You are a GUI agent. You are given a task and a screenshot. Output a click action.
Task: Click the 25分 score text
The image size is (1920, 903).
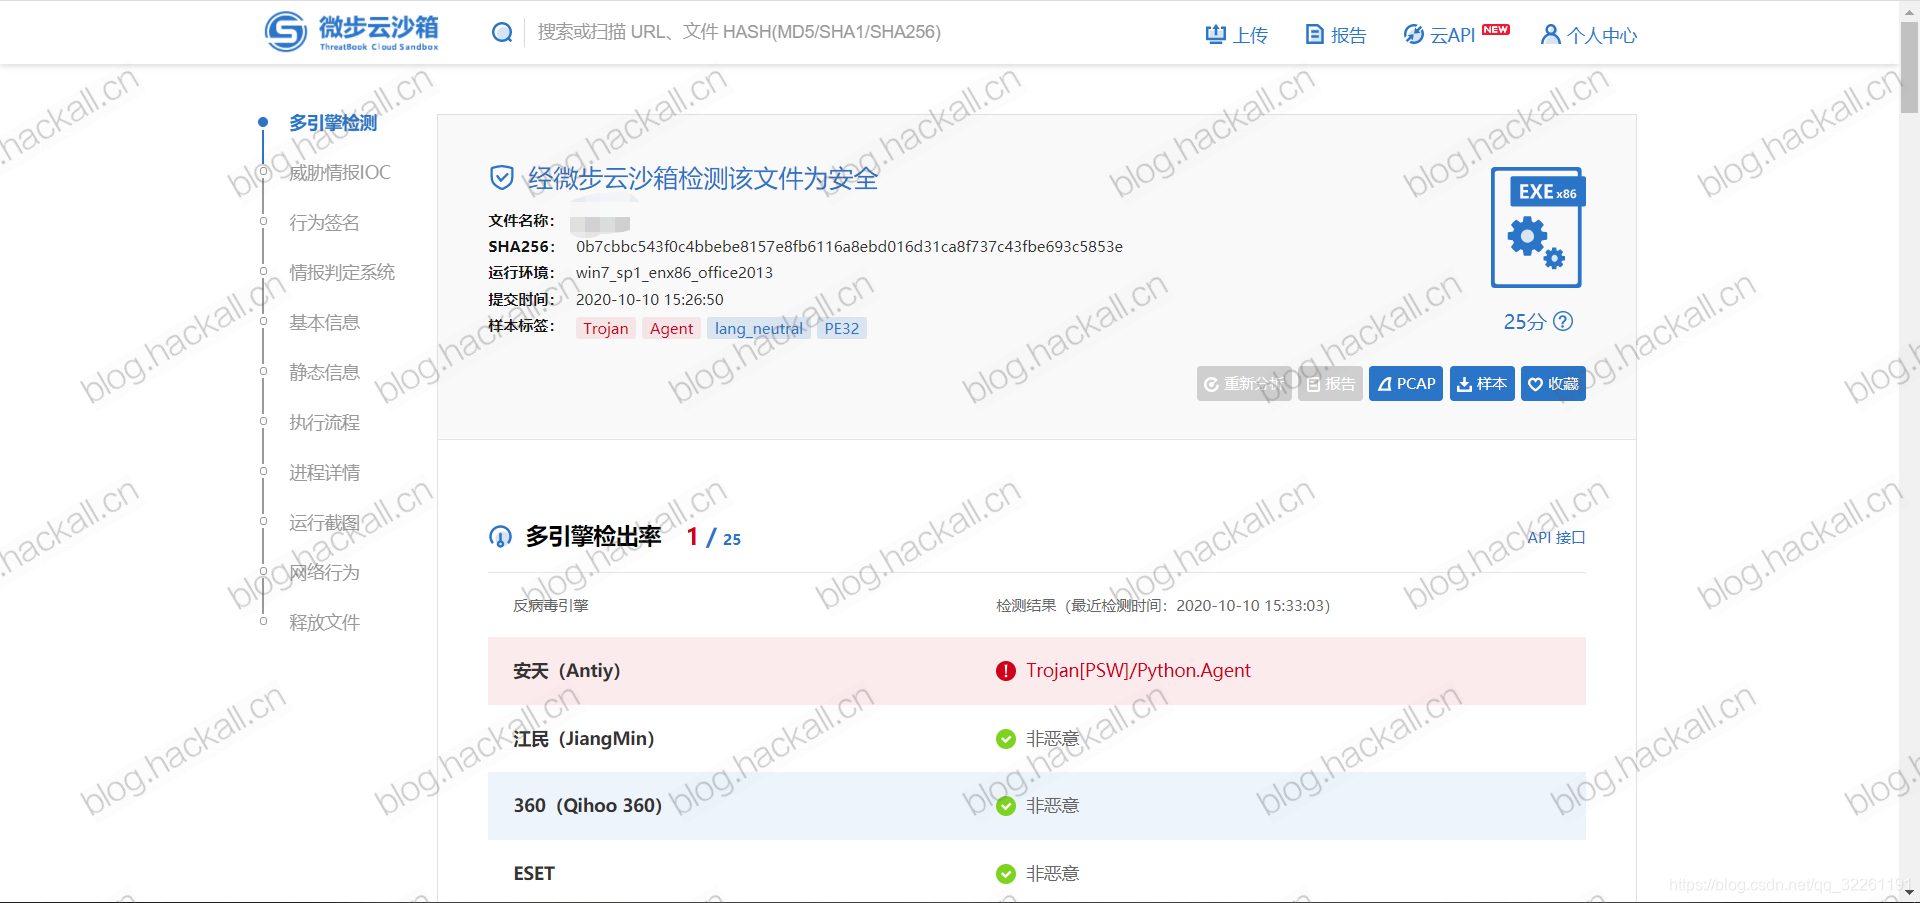click(x=1525, y=322)
